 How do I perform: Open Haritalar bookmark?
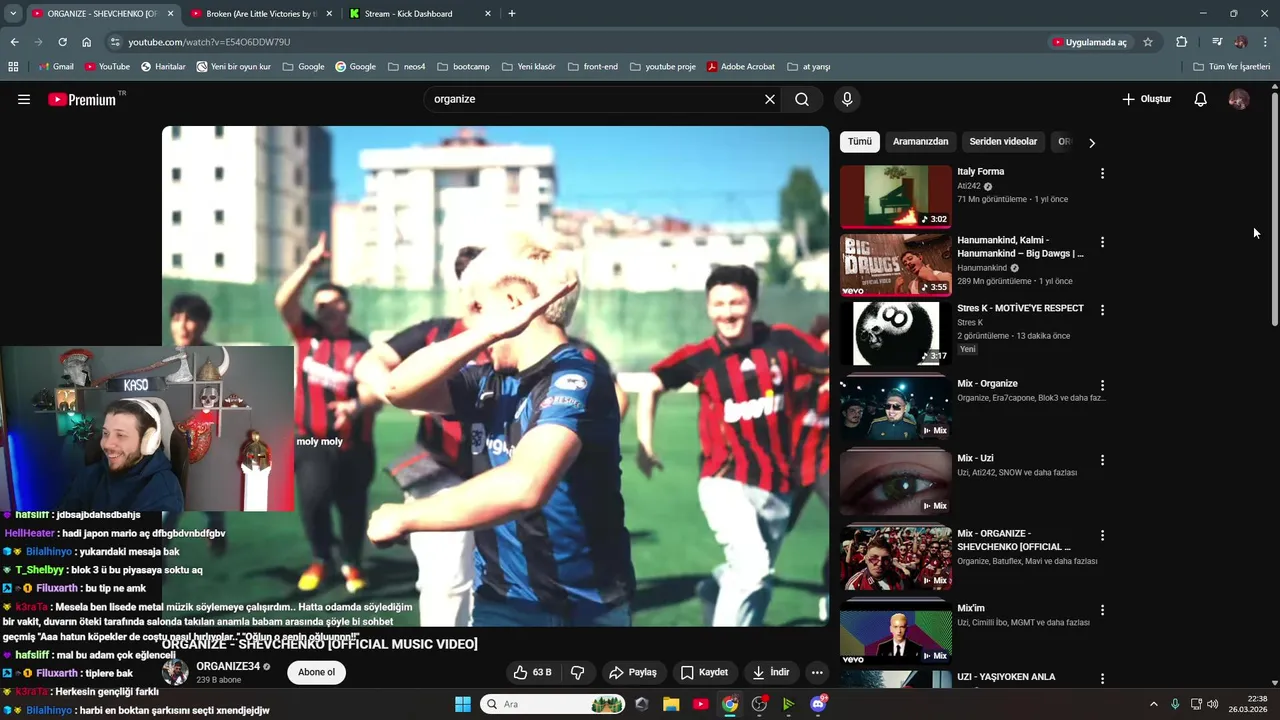coord(163,66)
